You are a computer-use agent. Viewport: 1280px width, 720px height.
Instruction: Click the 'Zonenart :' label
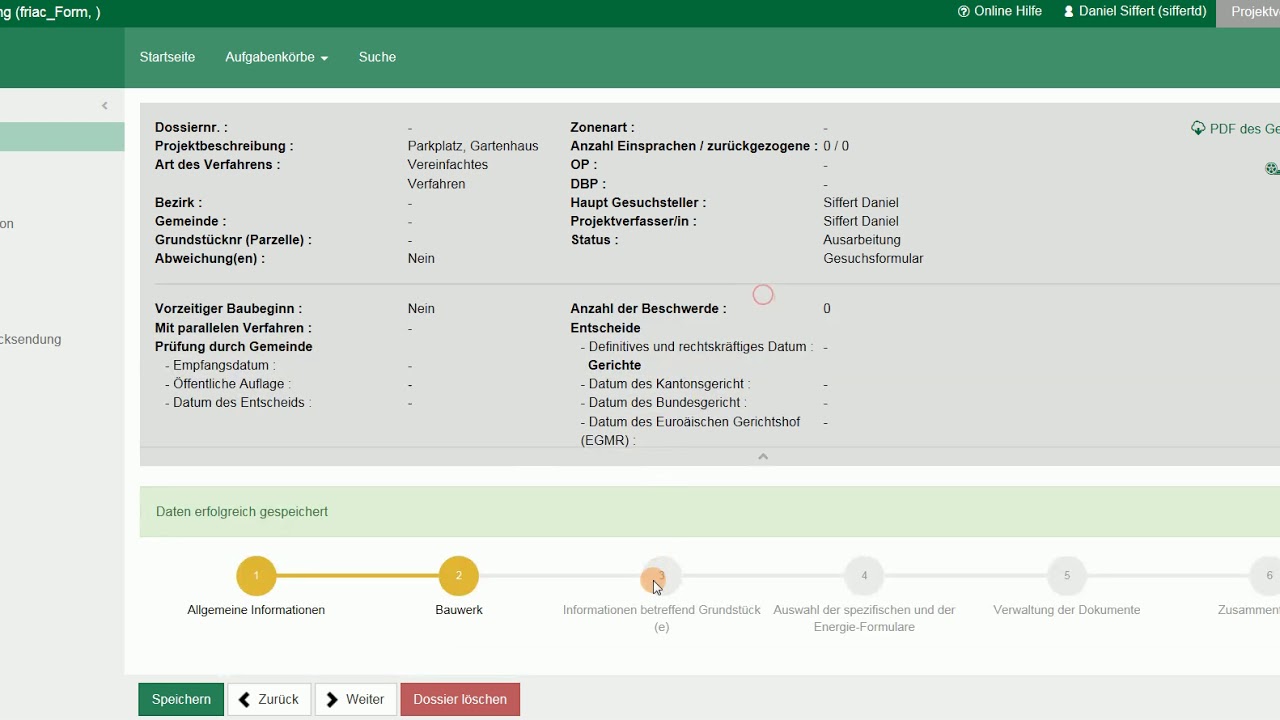click(x=602, y=127)
